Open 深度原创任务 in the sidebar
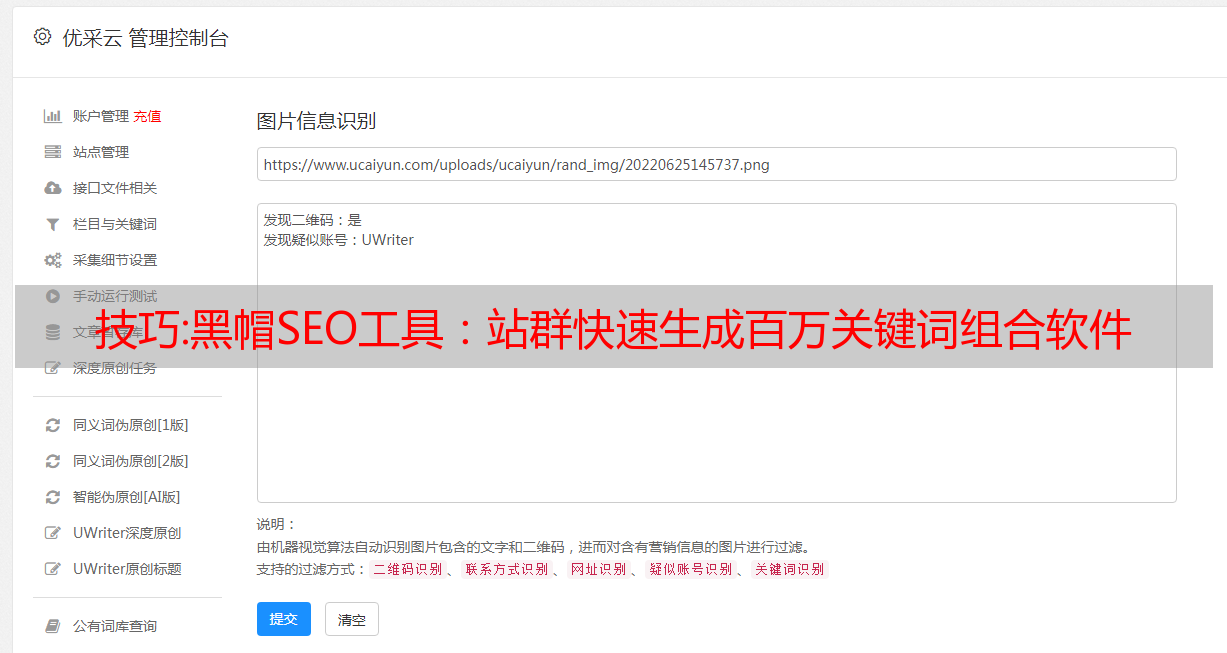Image resolution: width=1227 pixels, height=653 pixels. tap(115, 368)
